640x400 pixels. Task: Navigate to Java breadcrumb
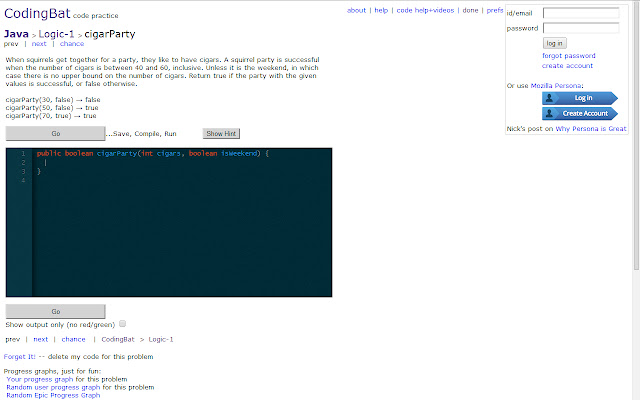point(16,34)
